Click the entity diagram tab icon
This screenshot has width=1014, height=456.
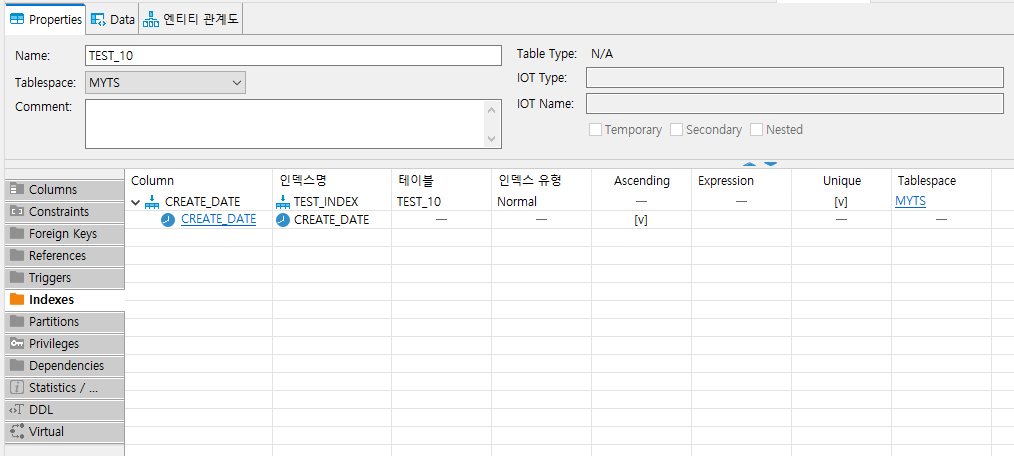coord(151,19)
